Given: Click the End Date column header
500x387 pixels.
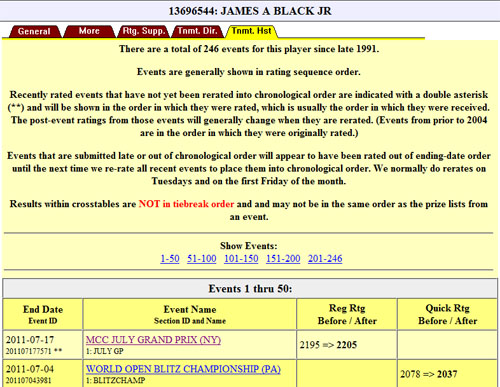Looking at the screenshot, I should tap(43, 314).
